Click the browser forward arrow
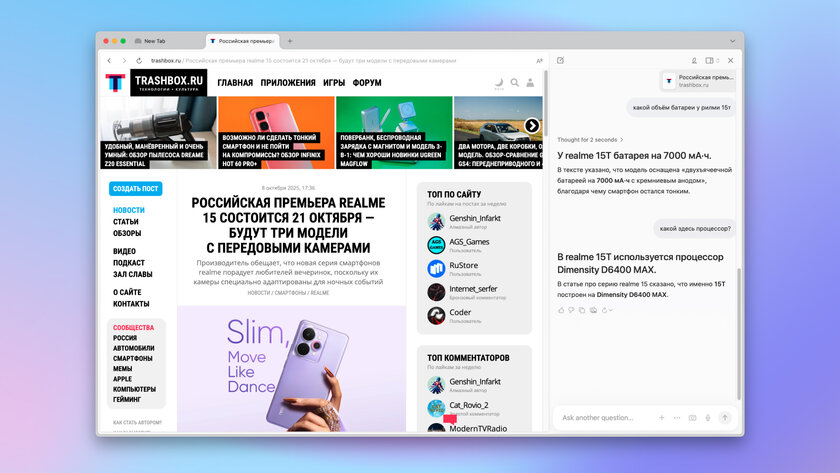Image resolution: width=840 pixels, height=473 pixels. pyautogui.click(x=124, y=61)
